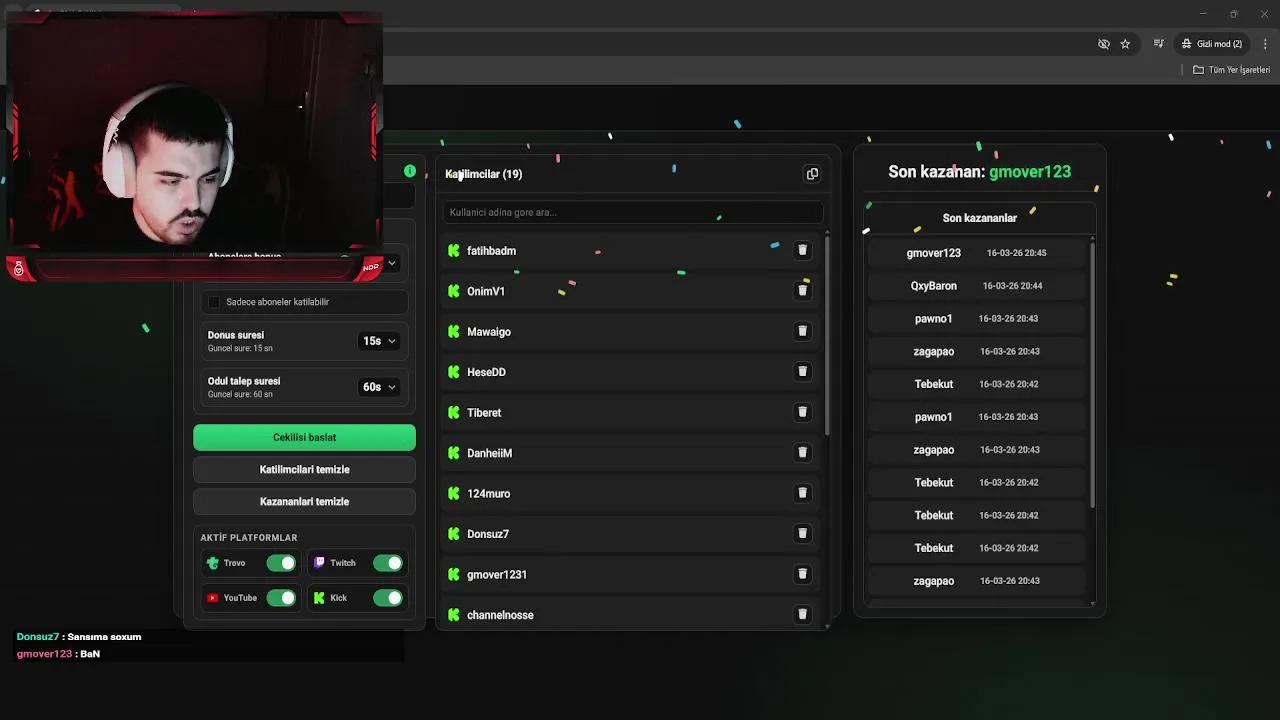Image resolution: width=1280 pixels, height=720 pixels.
Task: Click the YouTube logo in Aktif Platformlar
Action: 212,598
